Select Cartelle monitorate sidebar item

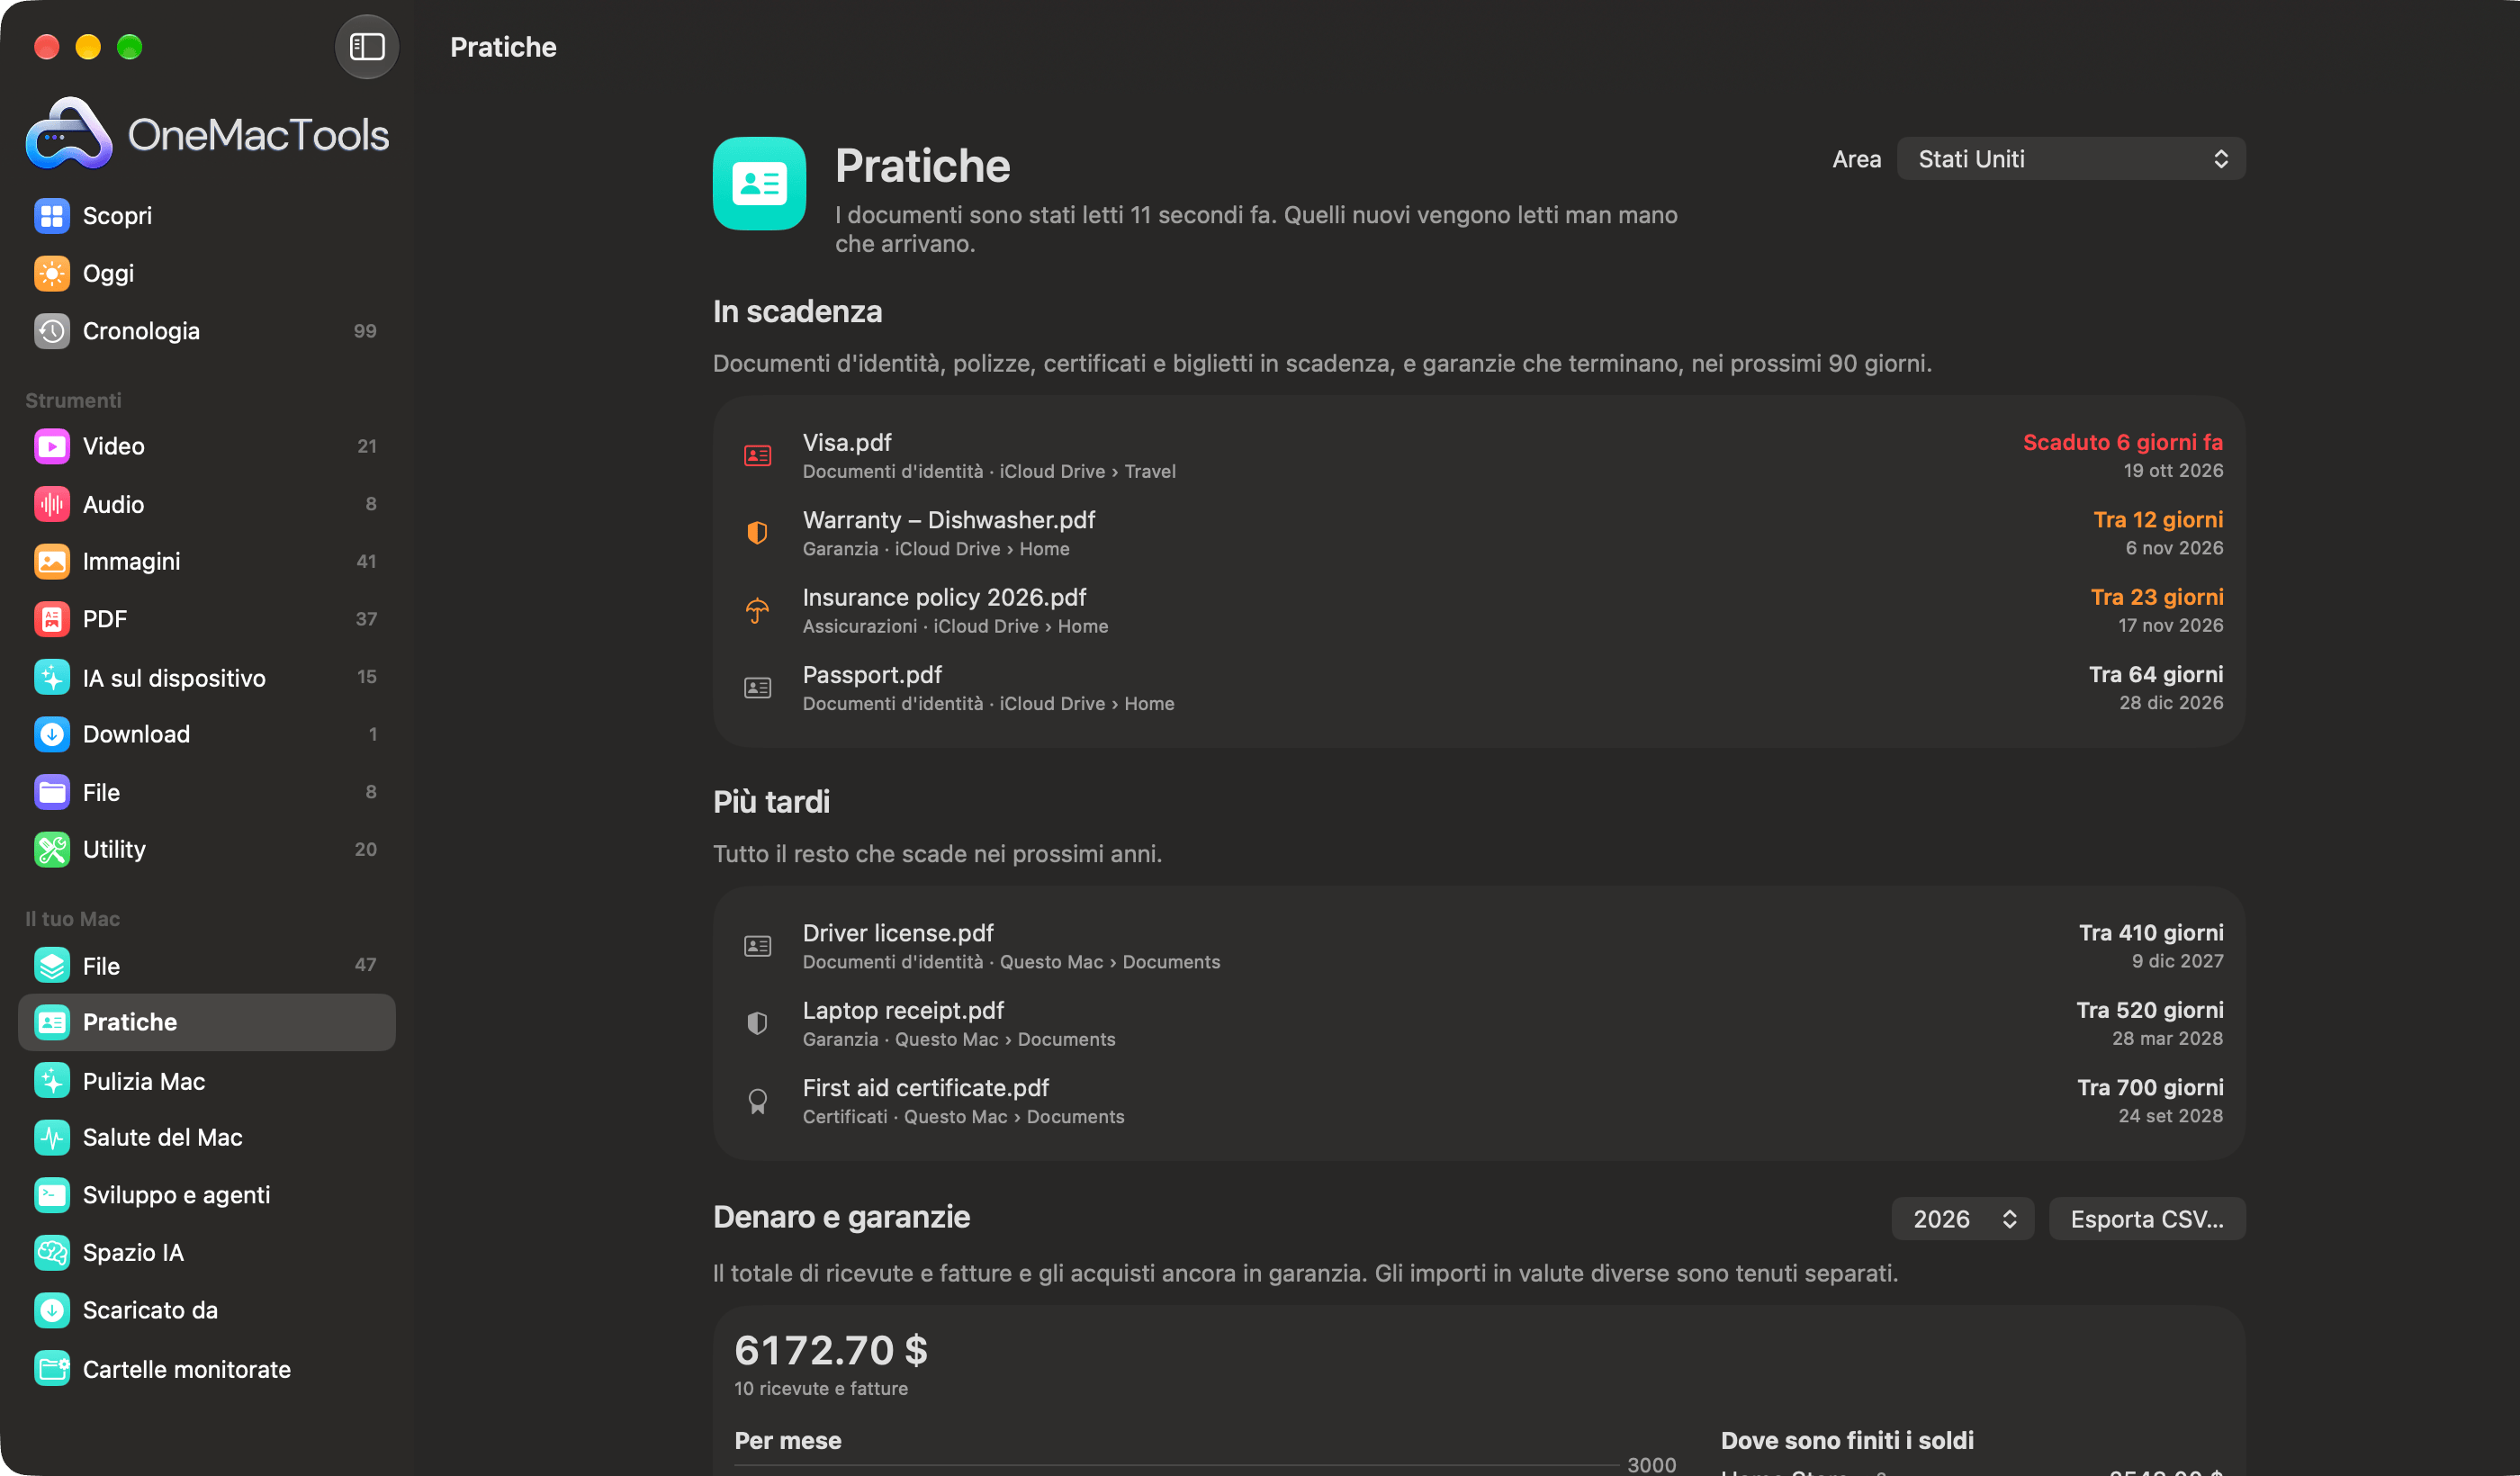click(207, 1369)
